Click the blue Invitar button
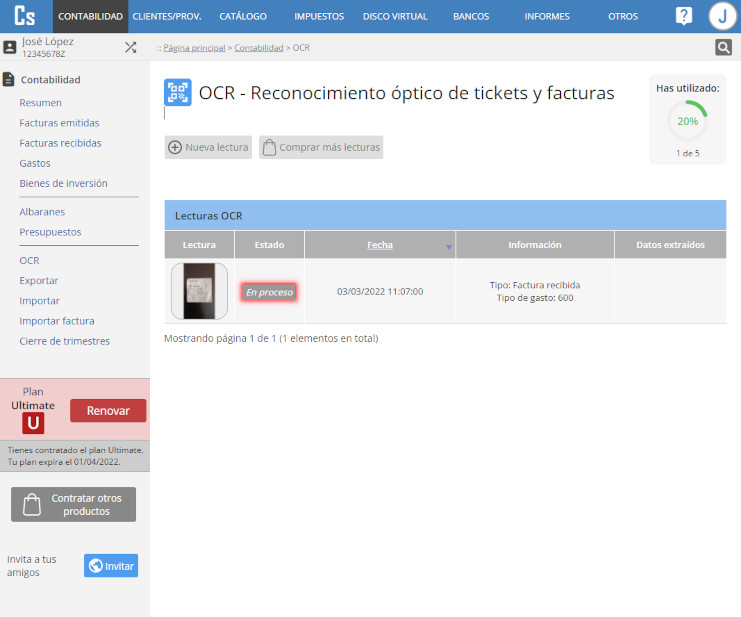Screen dimensions: 741x617 [x=111, y=566]
